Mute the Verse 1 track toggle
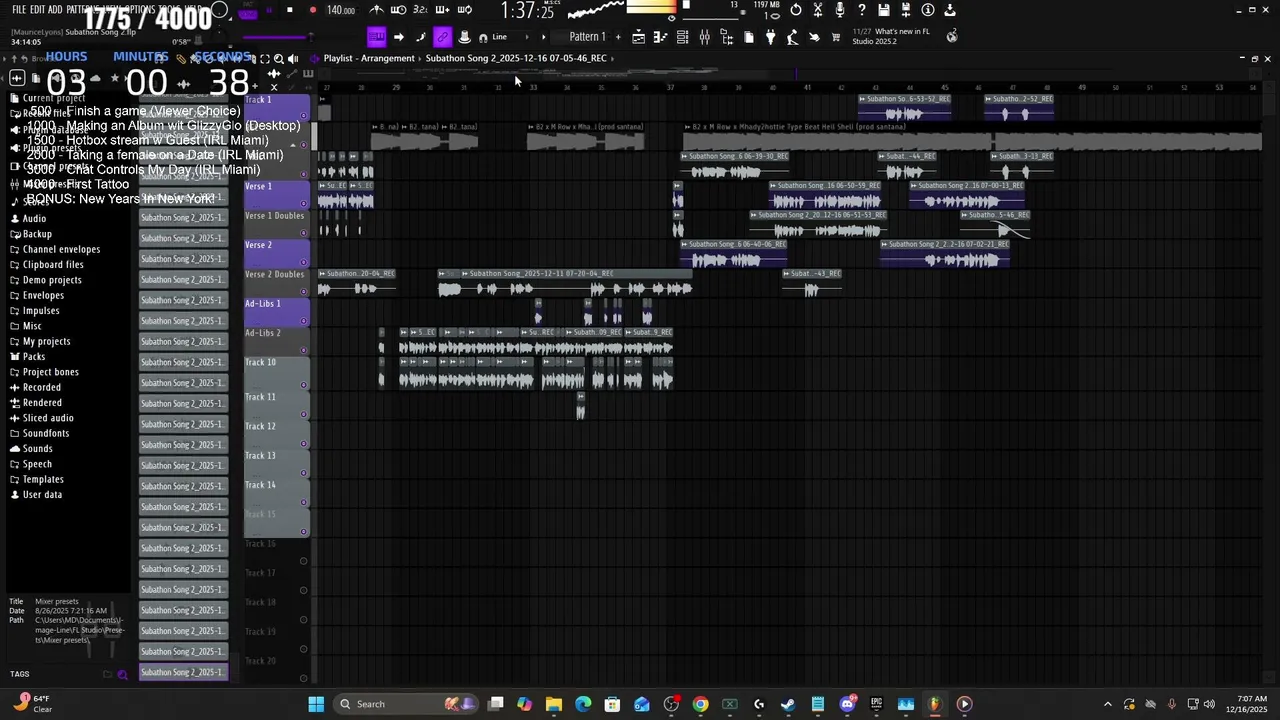The image size is (1280, 720). (x=304, y=204)
